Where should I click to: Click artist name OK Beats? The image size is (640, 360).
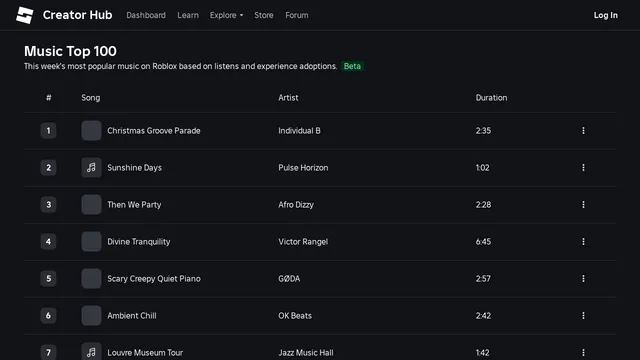click(295, 316)
